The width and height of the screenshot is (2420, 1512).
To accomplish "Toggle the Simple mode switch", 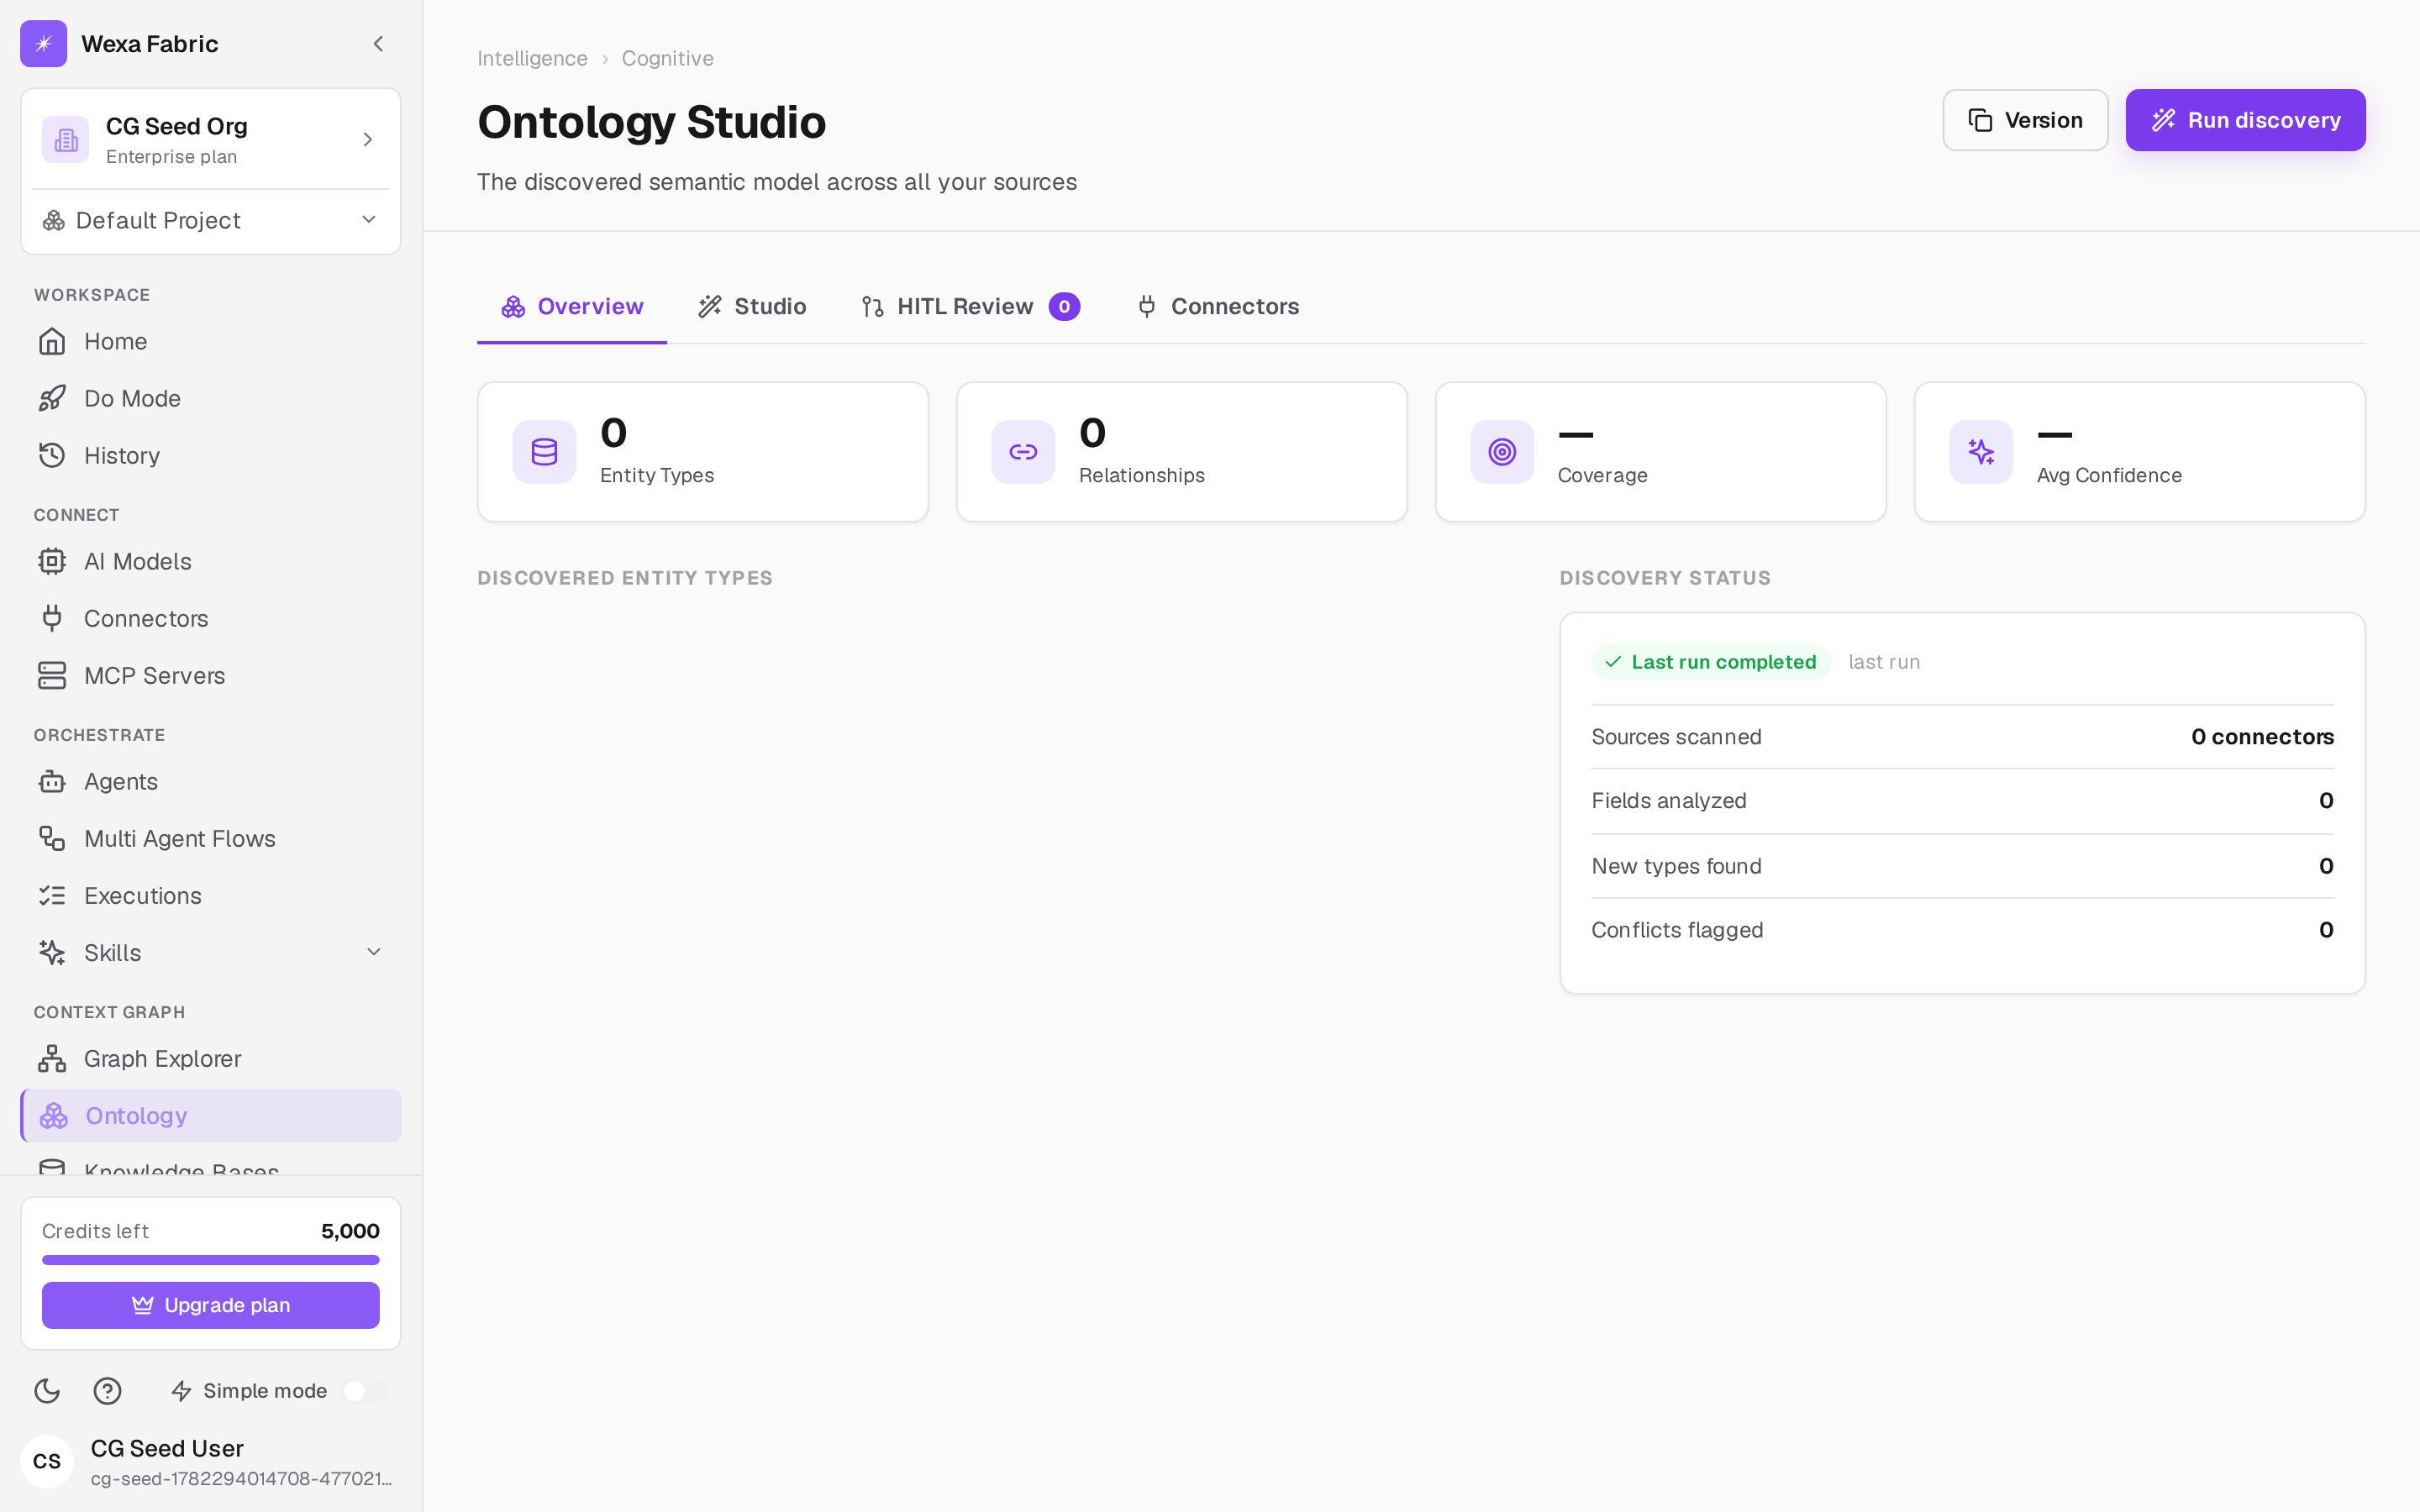I will click(x=364, y=1391).
